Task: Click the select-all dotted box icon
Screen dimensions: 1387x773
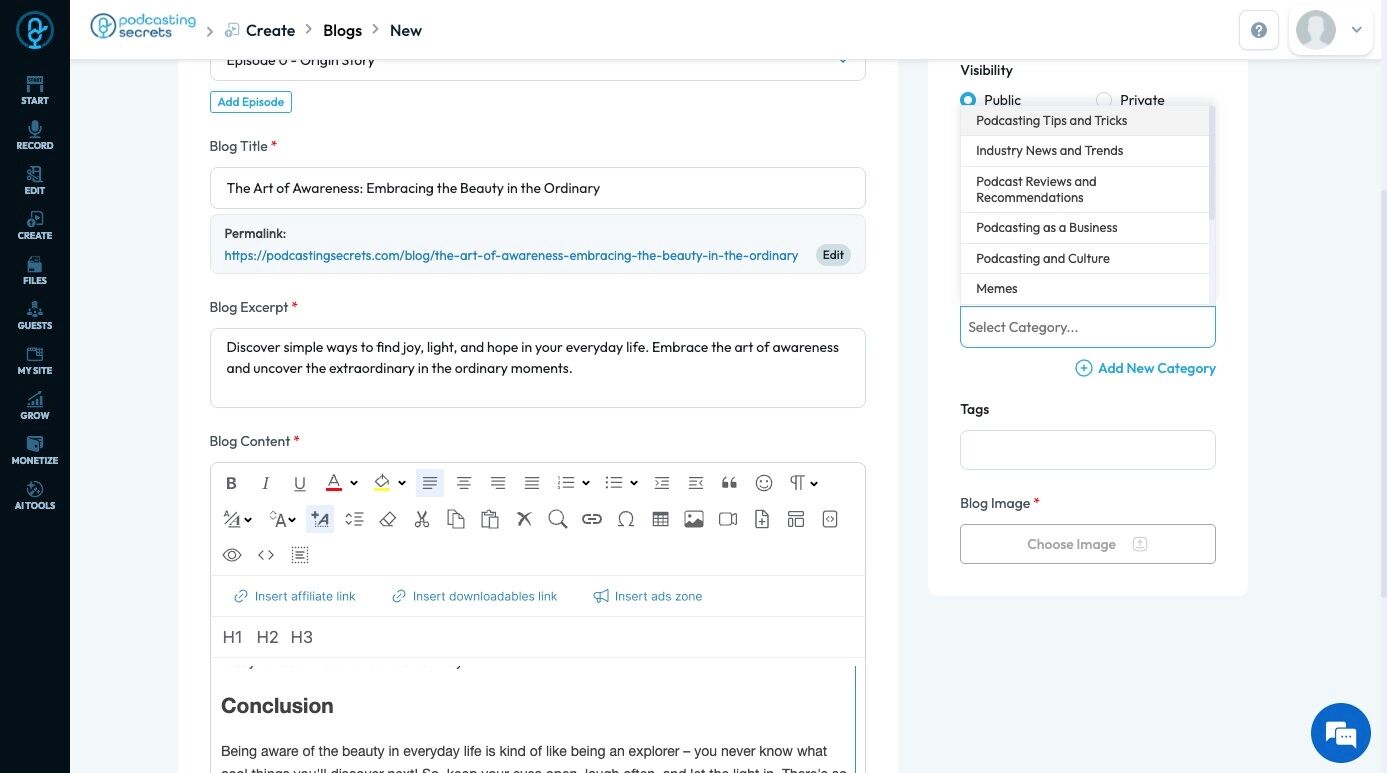Action: coord(300,555)
